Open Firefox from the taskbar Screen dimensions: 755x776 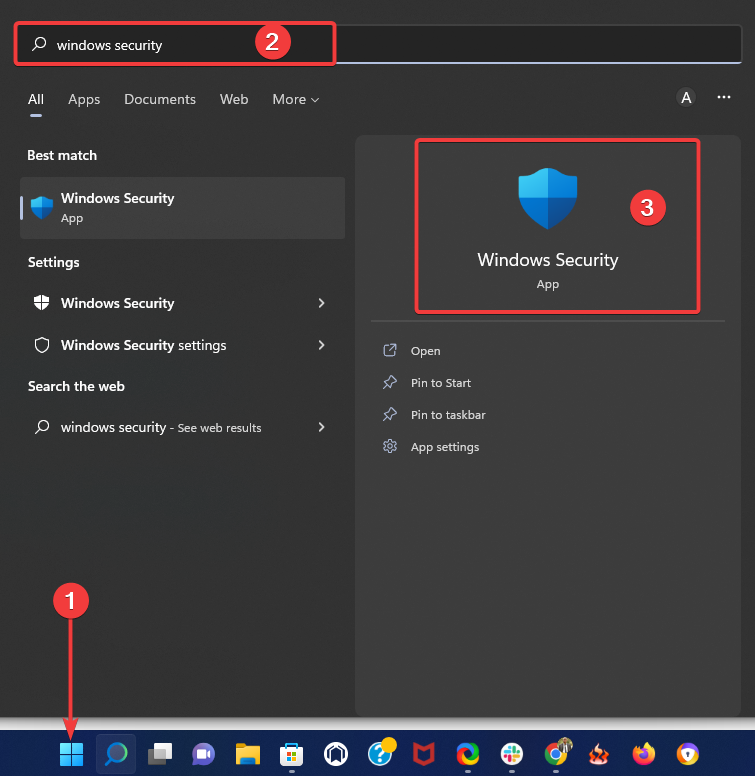click(x=644, y=754)
